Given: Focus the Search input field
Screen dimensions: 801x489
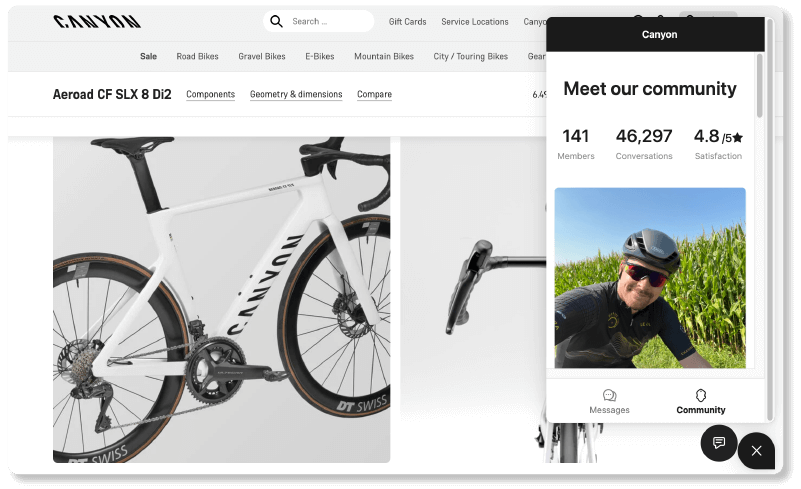Looking at the screenshot, I should pos(328,21).
